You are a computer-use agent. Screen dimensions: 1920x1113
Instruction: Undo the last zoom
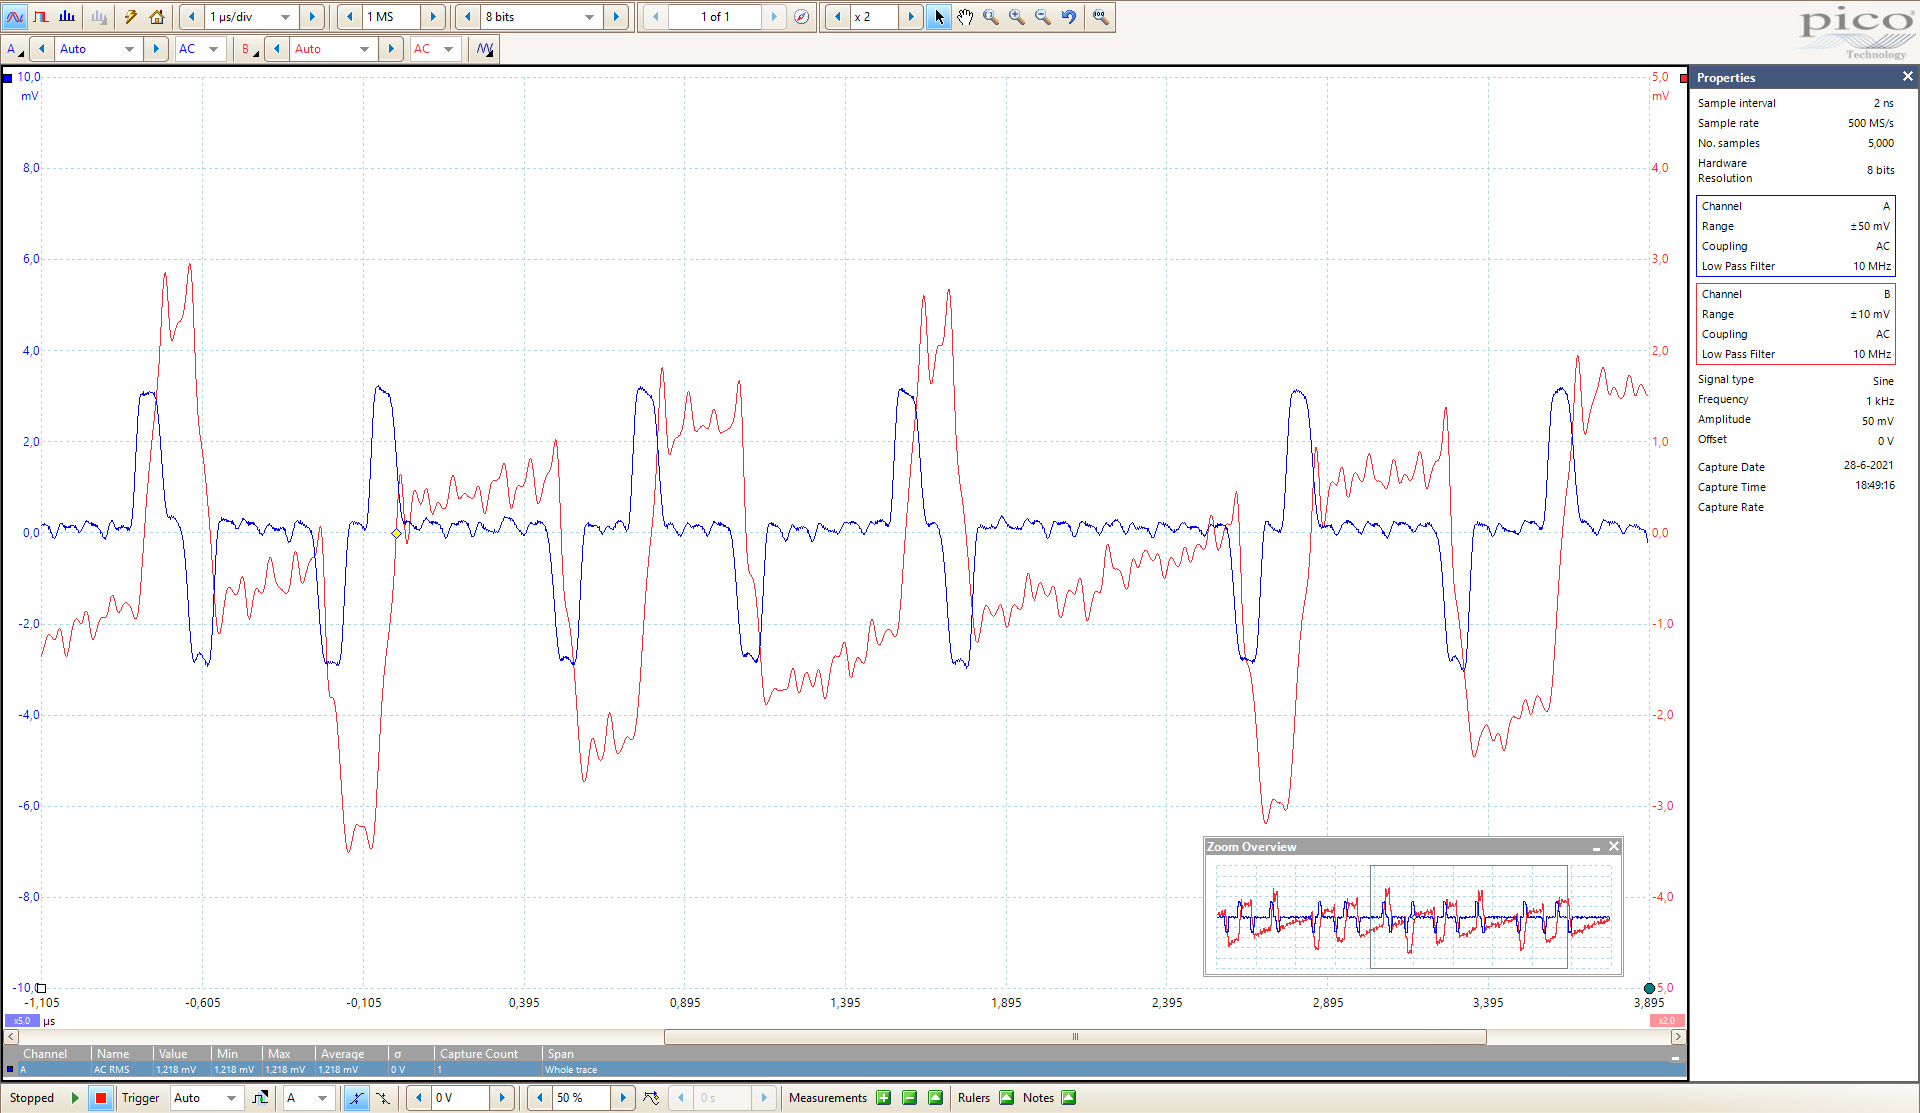1069,17
